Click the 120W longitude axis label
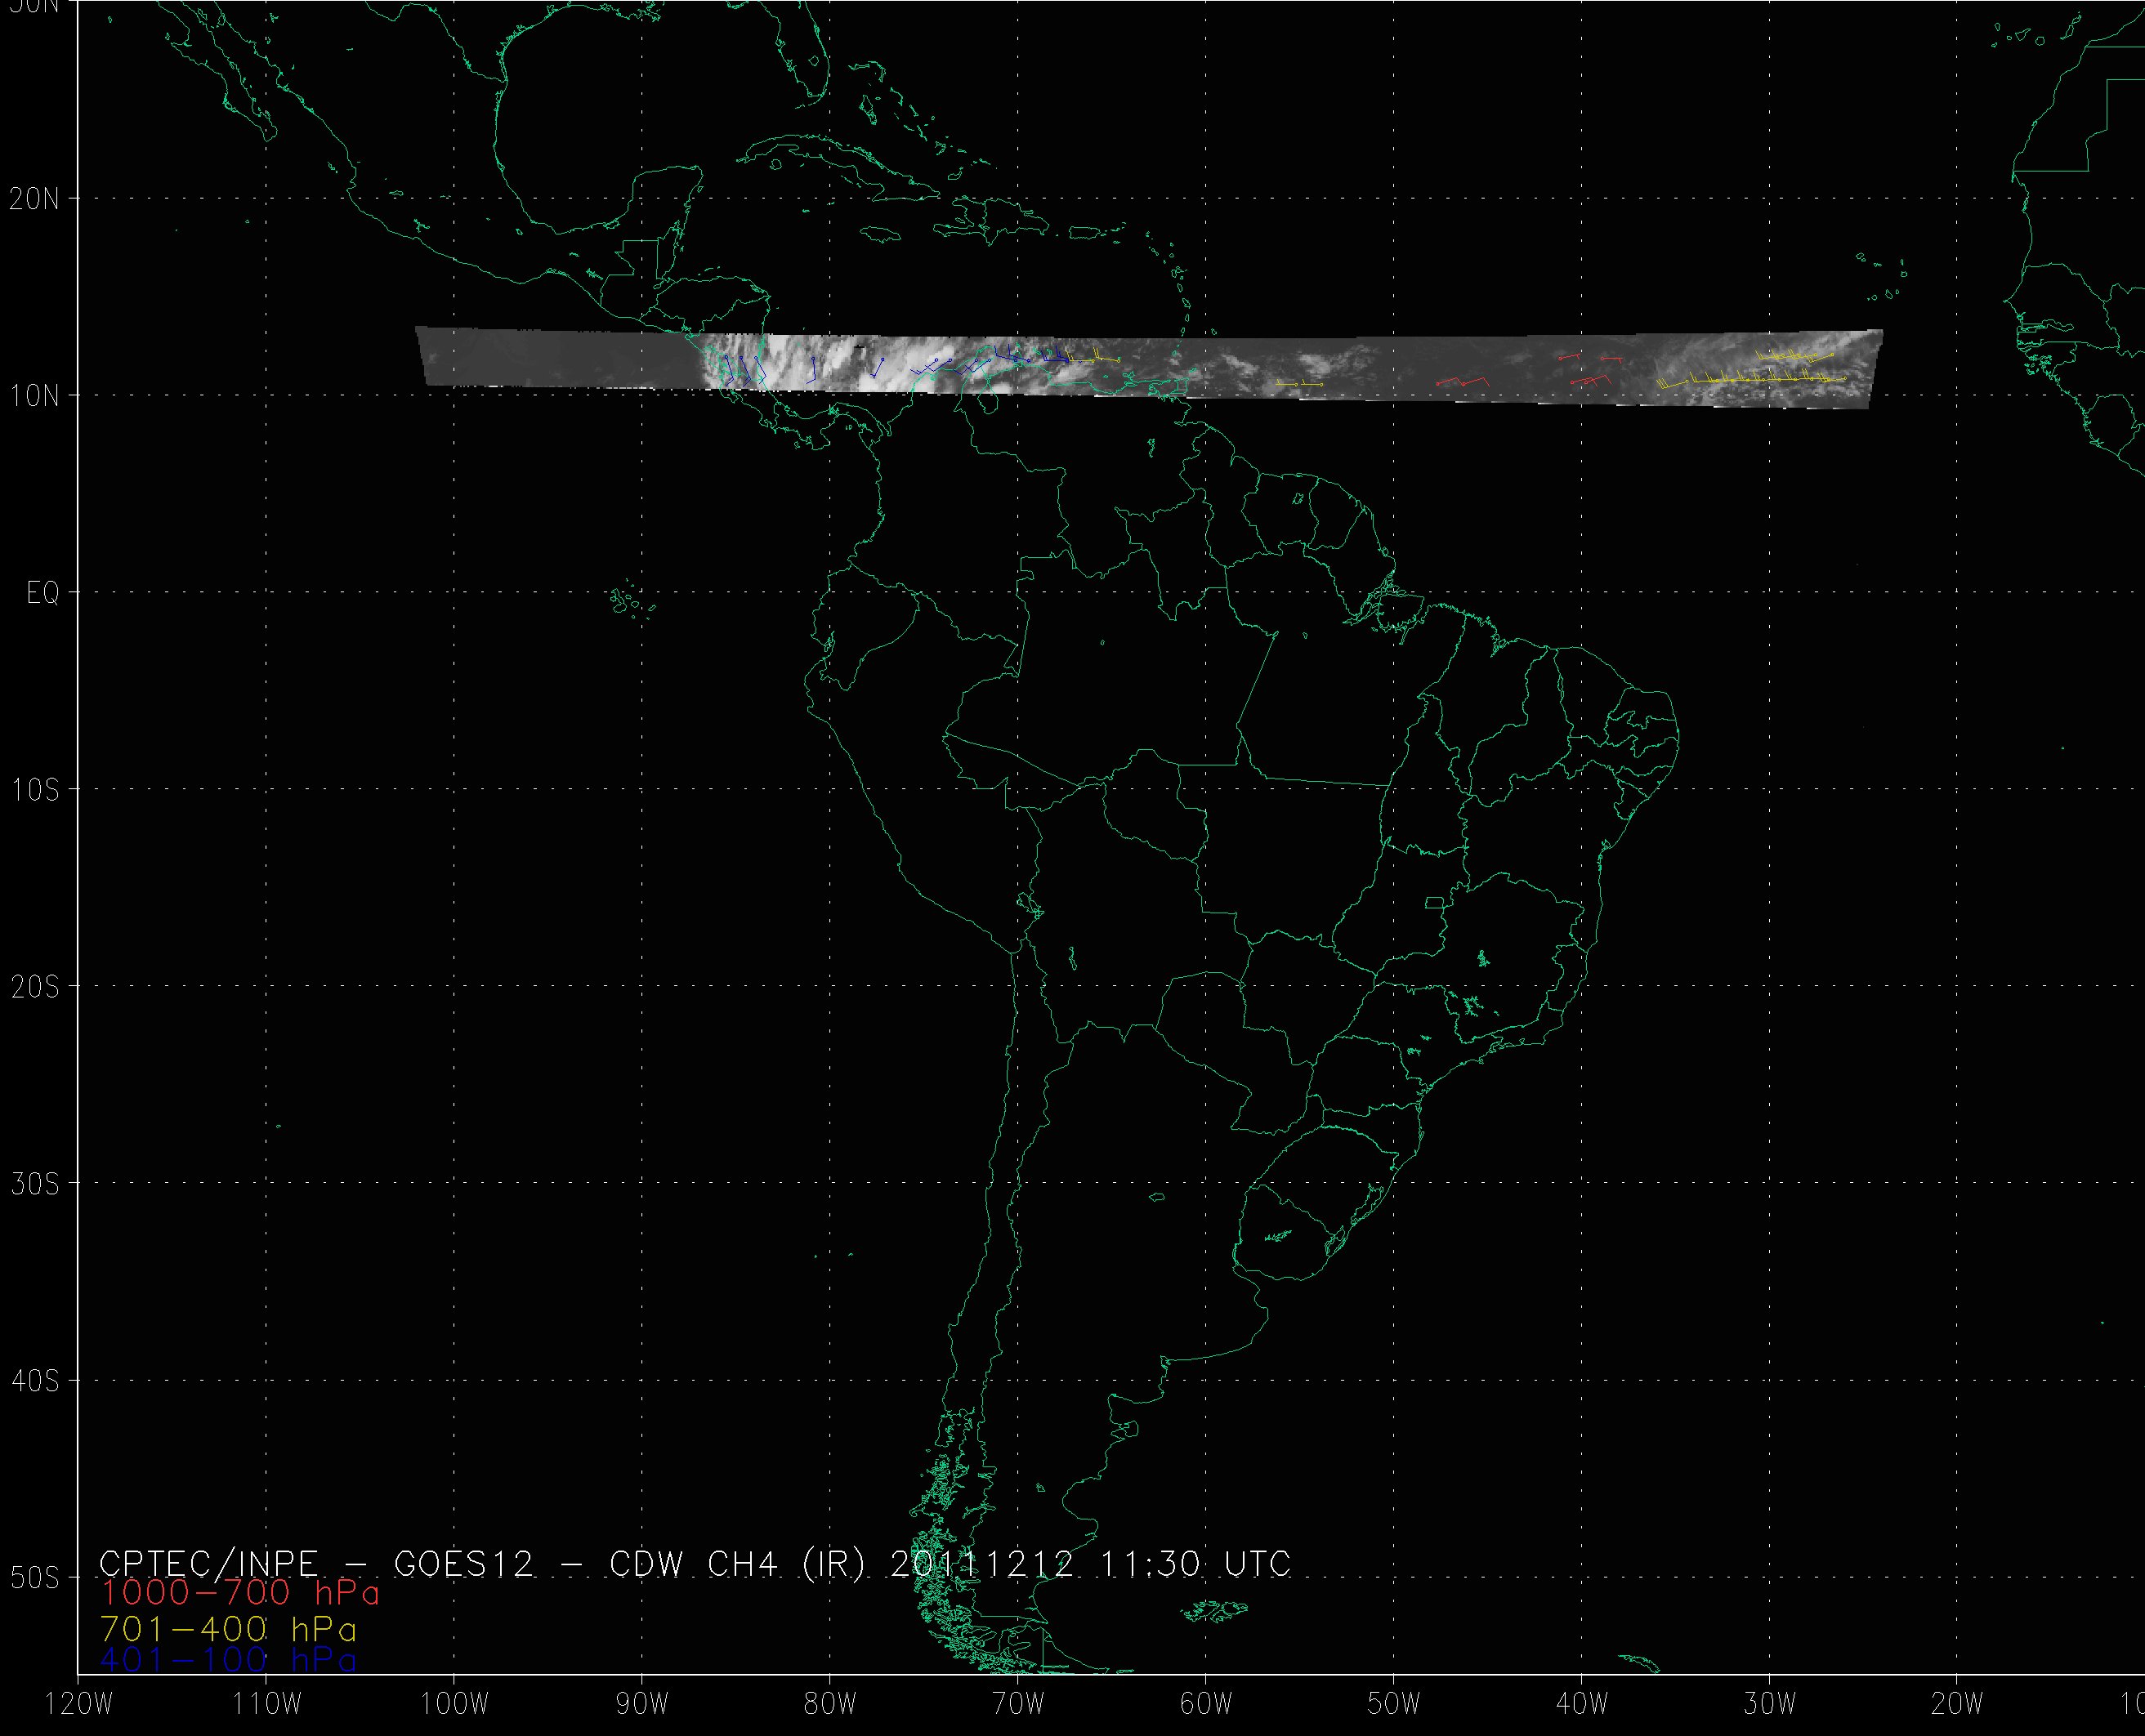 point(80,1705)
